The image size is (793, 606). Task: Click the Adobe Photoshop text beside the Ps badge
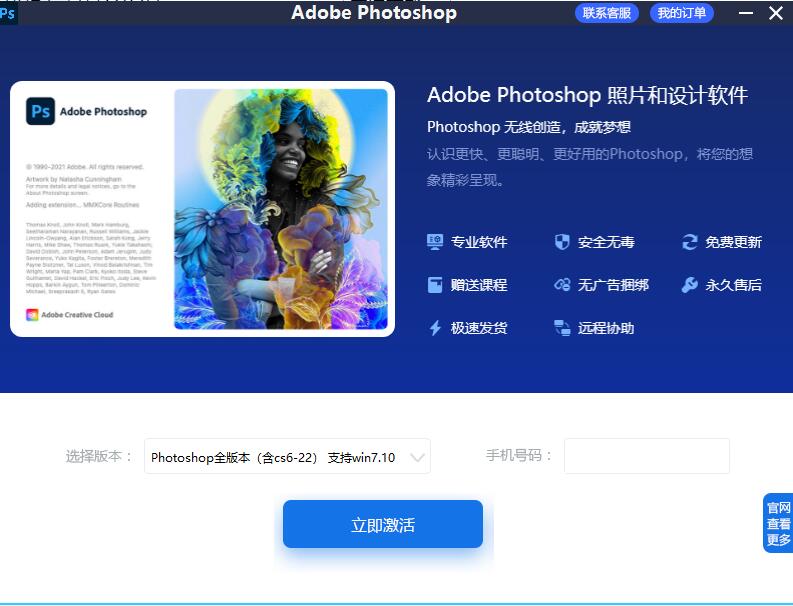104,112
